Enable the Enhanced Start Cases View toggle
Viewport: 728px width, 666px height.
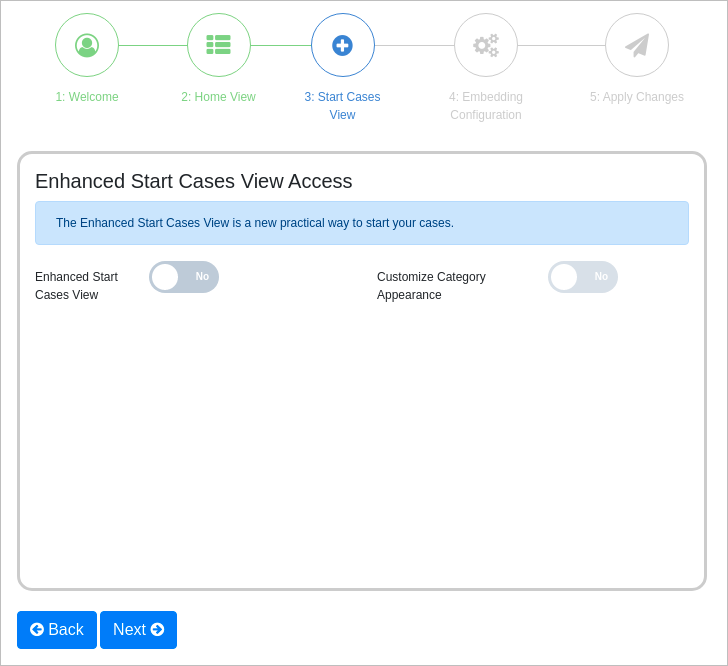pos(184,277)
